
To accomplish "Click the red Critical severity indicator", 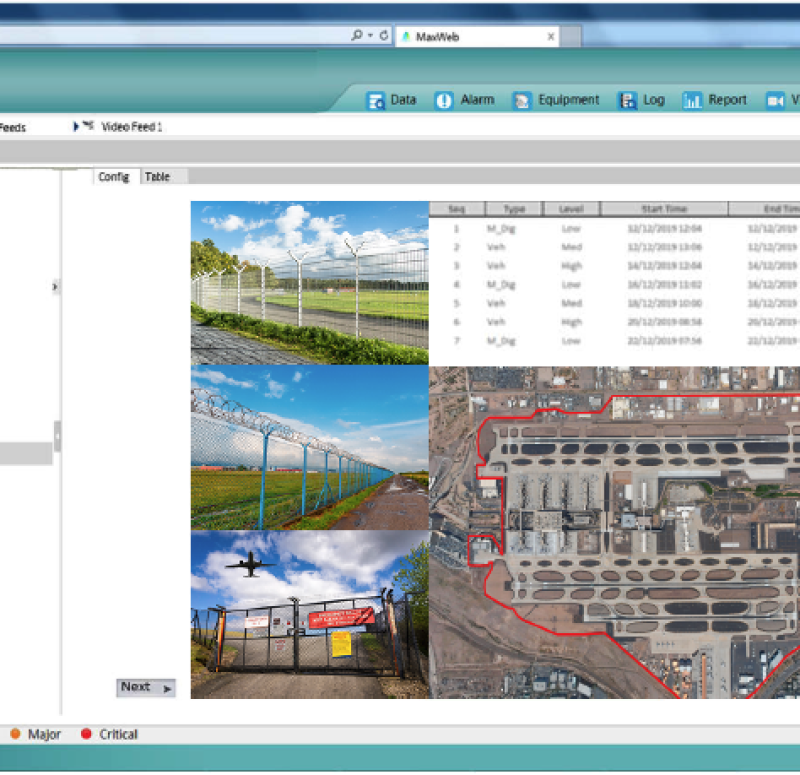I will click(x=86, y=734).
